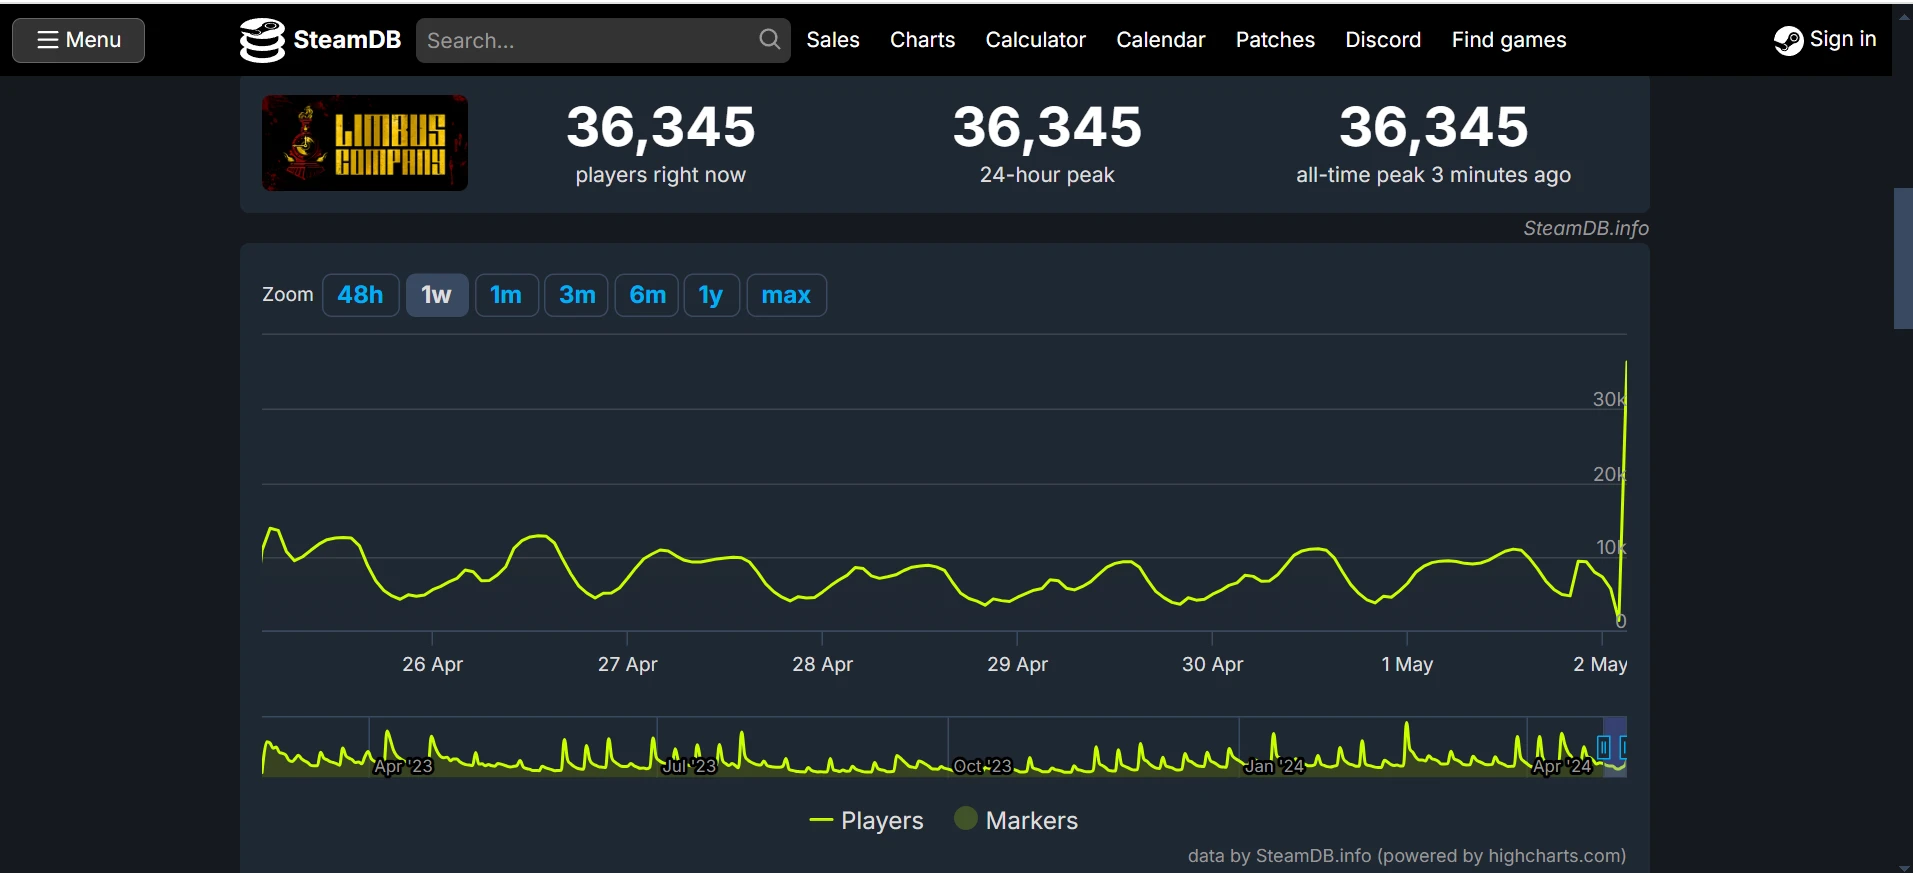Click the right navigator range handle
1913x873 pixels.
click(x=1624, y=747)
